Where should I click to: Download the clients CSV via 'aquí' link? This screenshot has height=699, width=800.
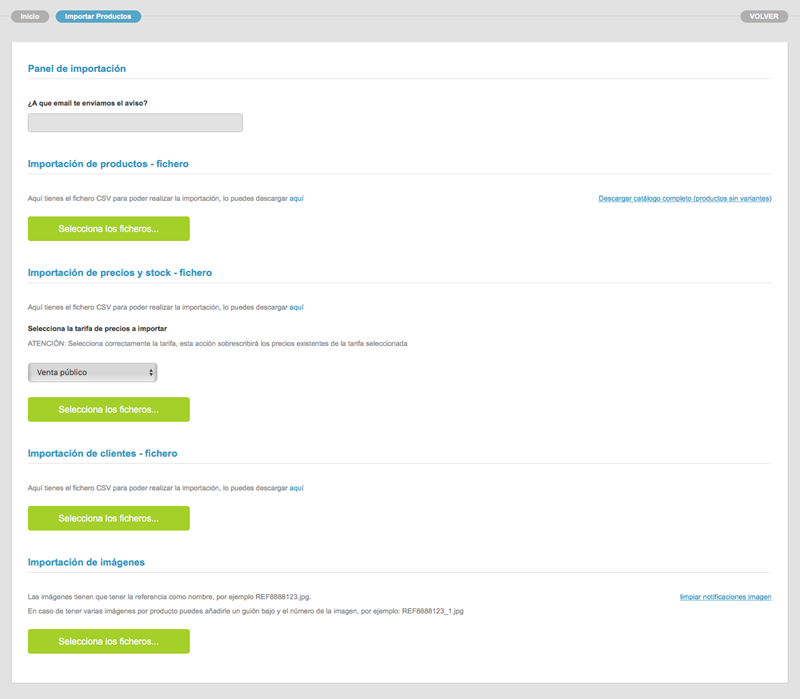click(296, 488)
